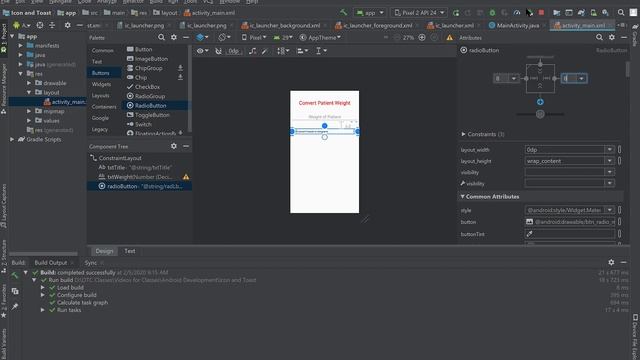Expand the manifests folder
This screenshot has height=360, width=640.
(20, 45)
